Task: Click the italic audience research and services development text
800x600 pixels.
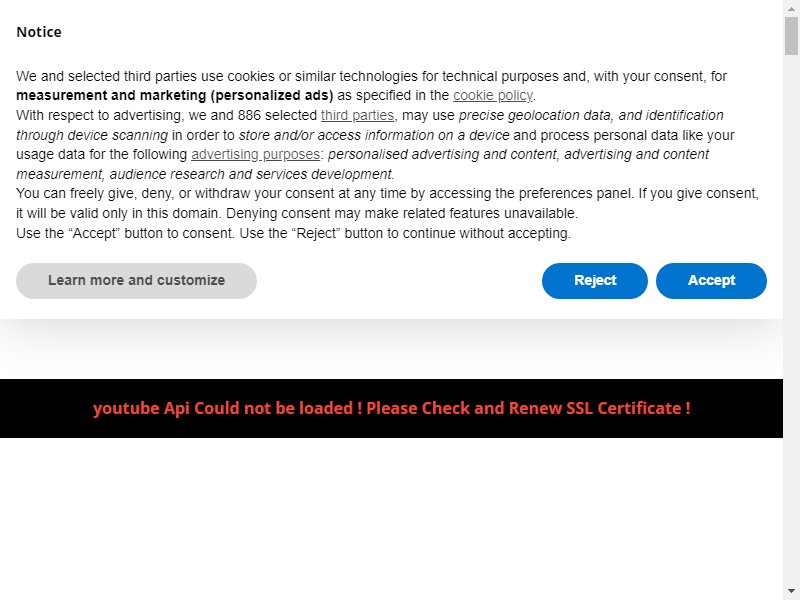Action: pyautogui.click(x=251, y=174)
